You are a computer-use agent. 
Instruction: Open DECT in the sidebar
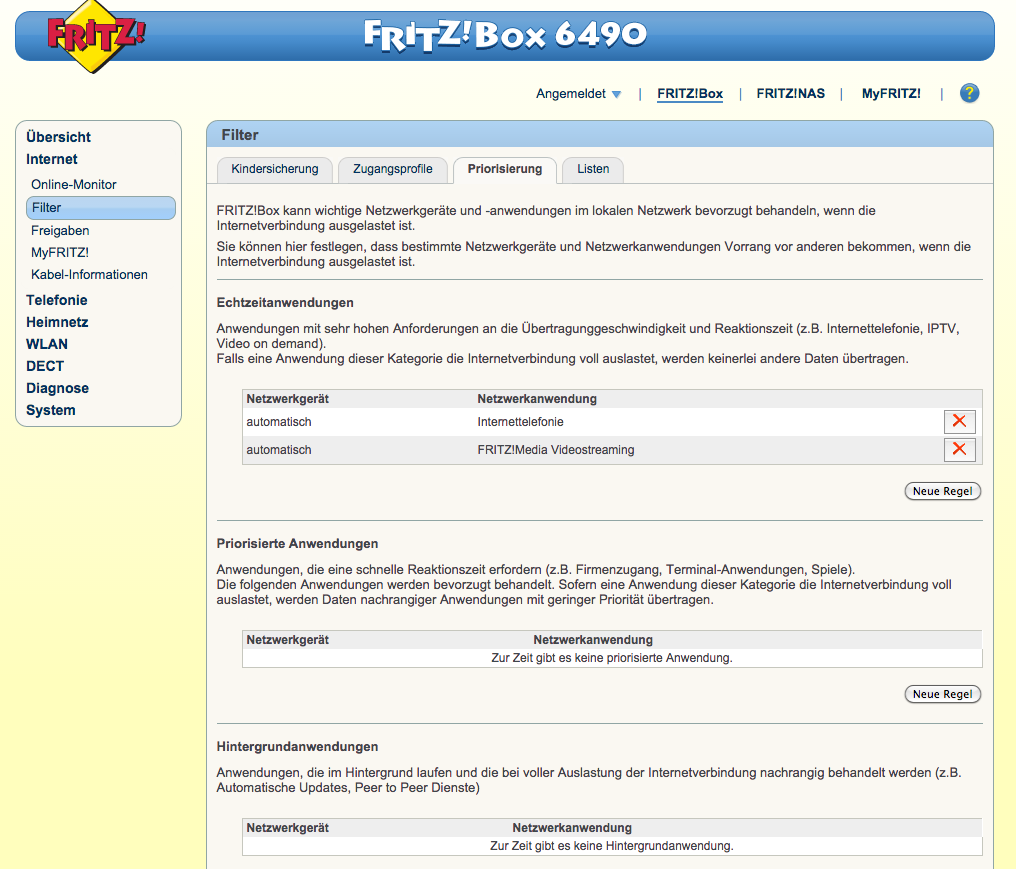45,366
